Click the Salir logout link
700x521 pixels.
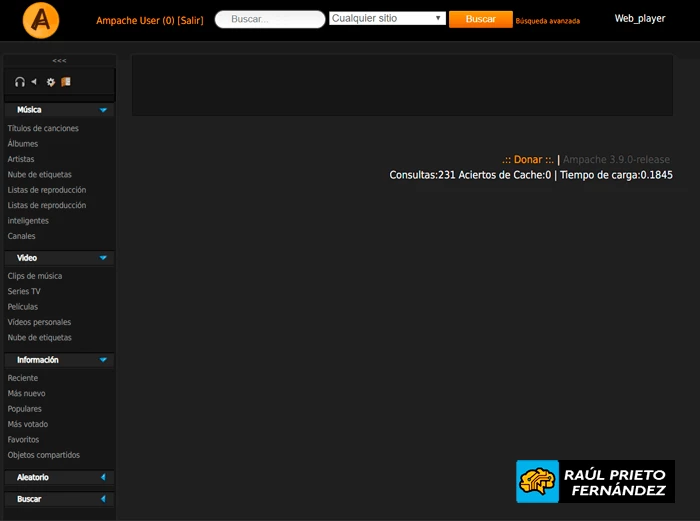pyautogui.click(x=190, y=20)
